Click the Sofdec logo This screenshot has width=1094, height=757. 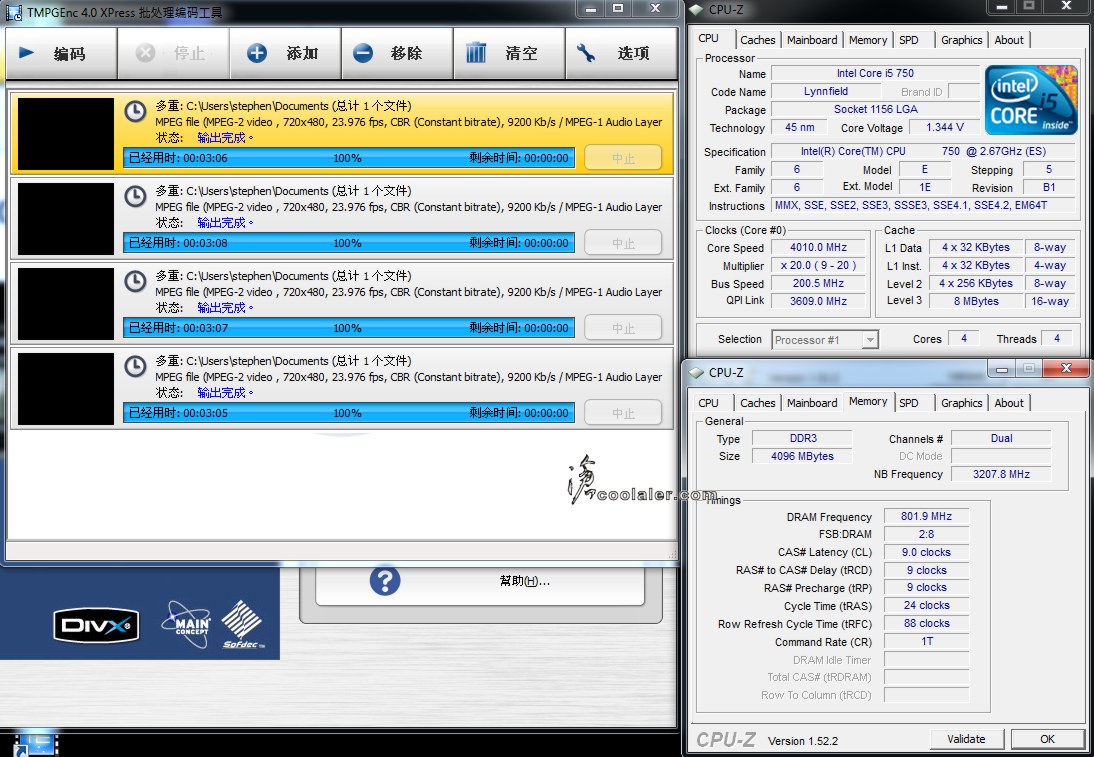click(242, 624)
